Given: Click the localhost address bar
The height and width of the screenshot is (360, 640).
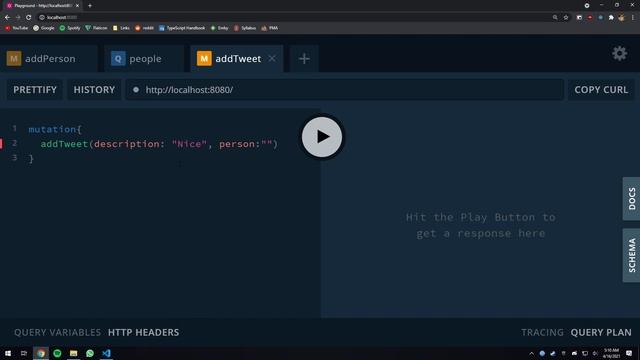Looking at the screenshot, I should [294, 18].
